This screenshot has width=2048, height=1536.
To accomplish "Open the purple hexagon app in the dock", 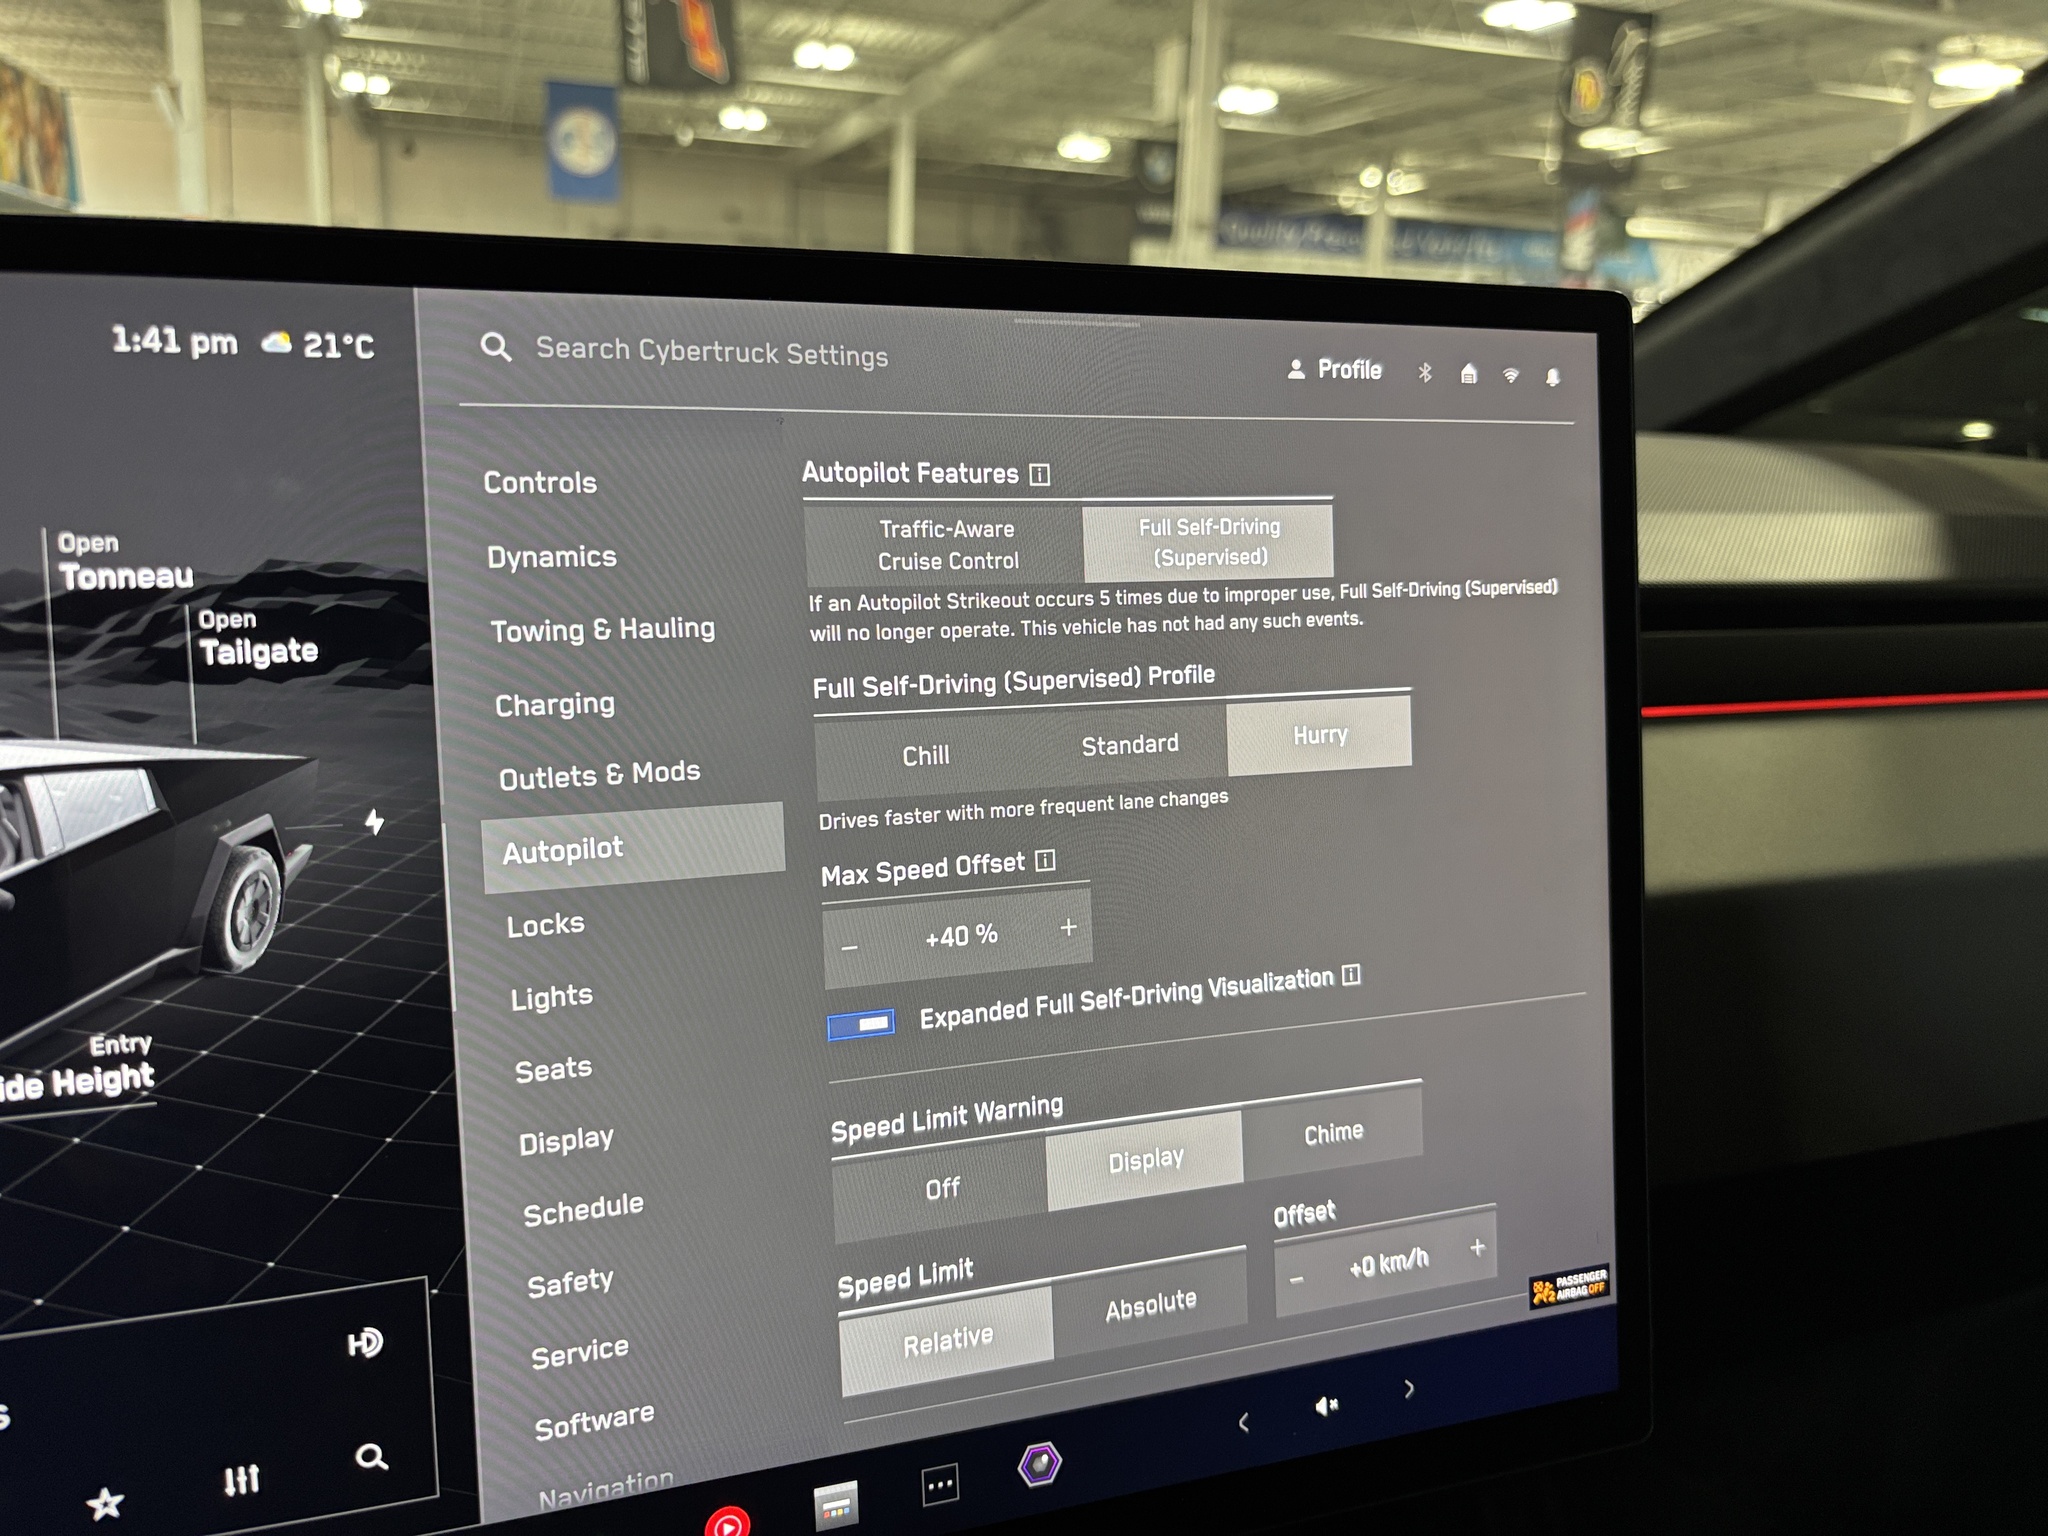I will pyautogui.click(x=1040, y=1464).
